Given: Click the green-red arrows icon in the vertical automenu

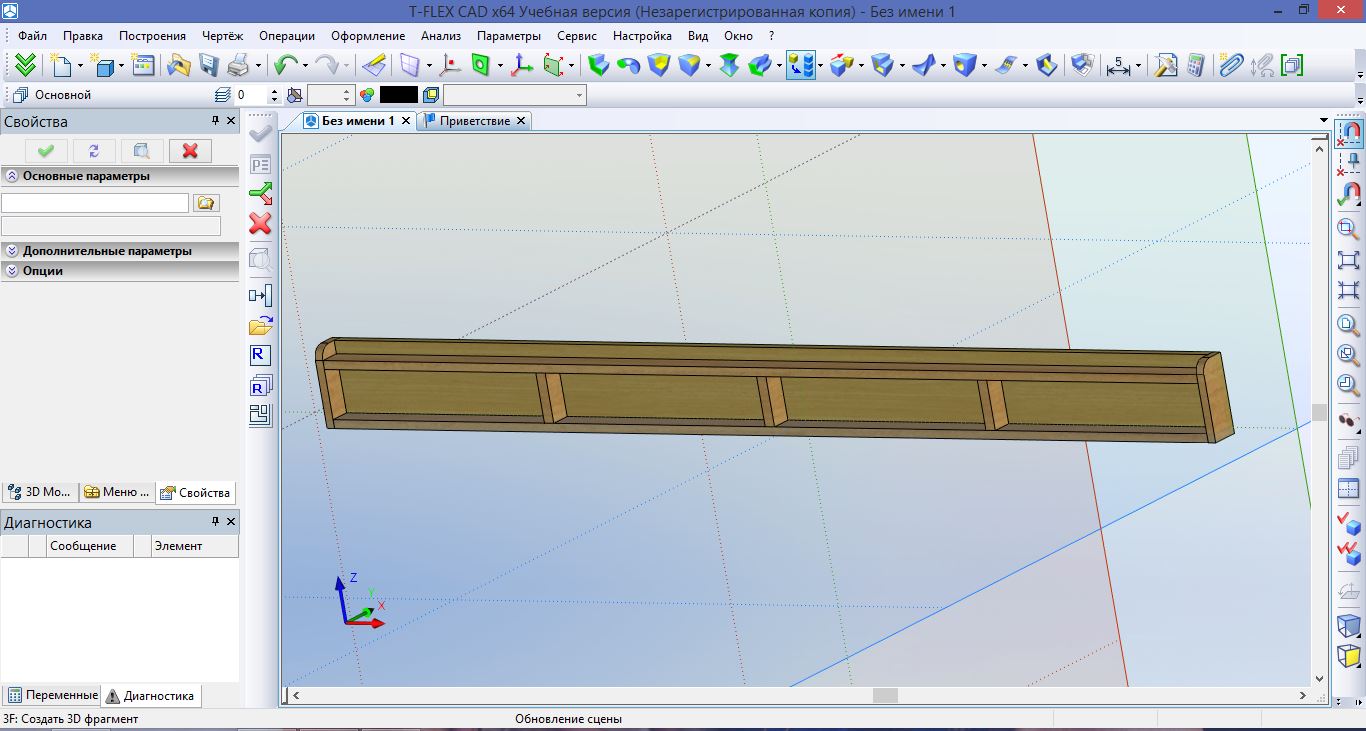Looking at the screenshot, I should pos(260,194).
